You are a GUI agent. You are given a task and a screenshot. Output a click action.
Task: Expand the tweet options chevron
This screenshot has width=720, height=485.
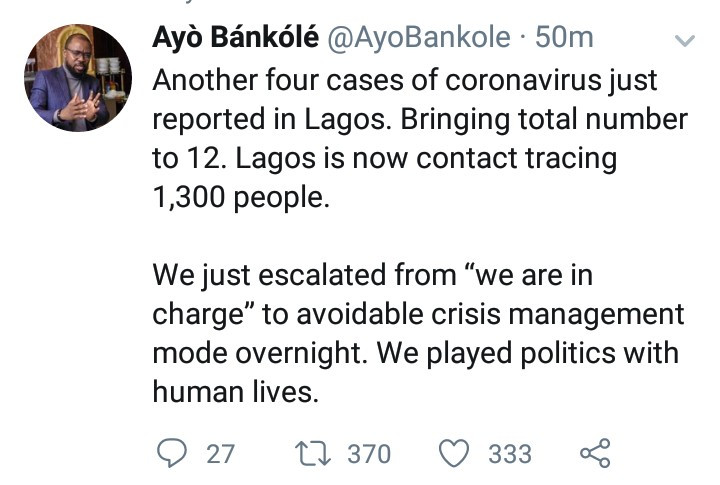[685, 41]
